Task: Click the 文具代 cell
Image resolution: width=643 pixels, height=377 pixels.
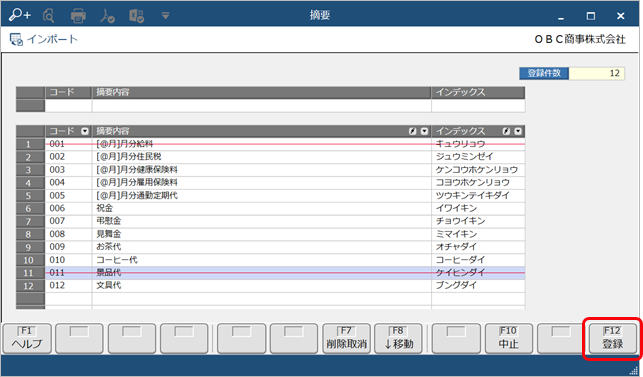Action: tap(262, 286)
